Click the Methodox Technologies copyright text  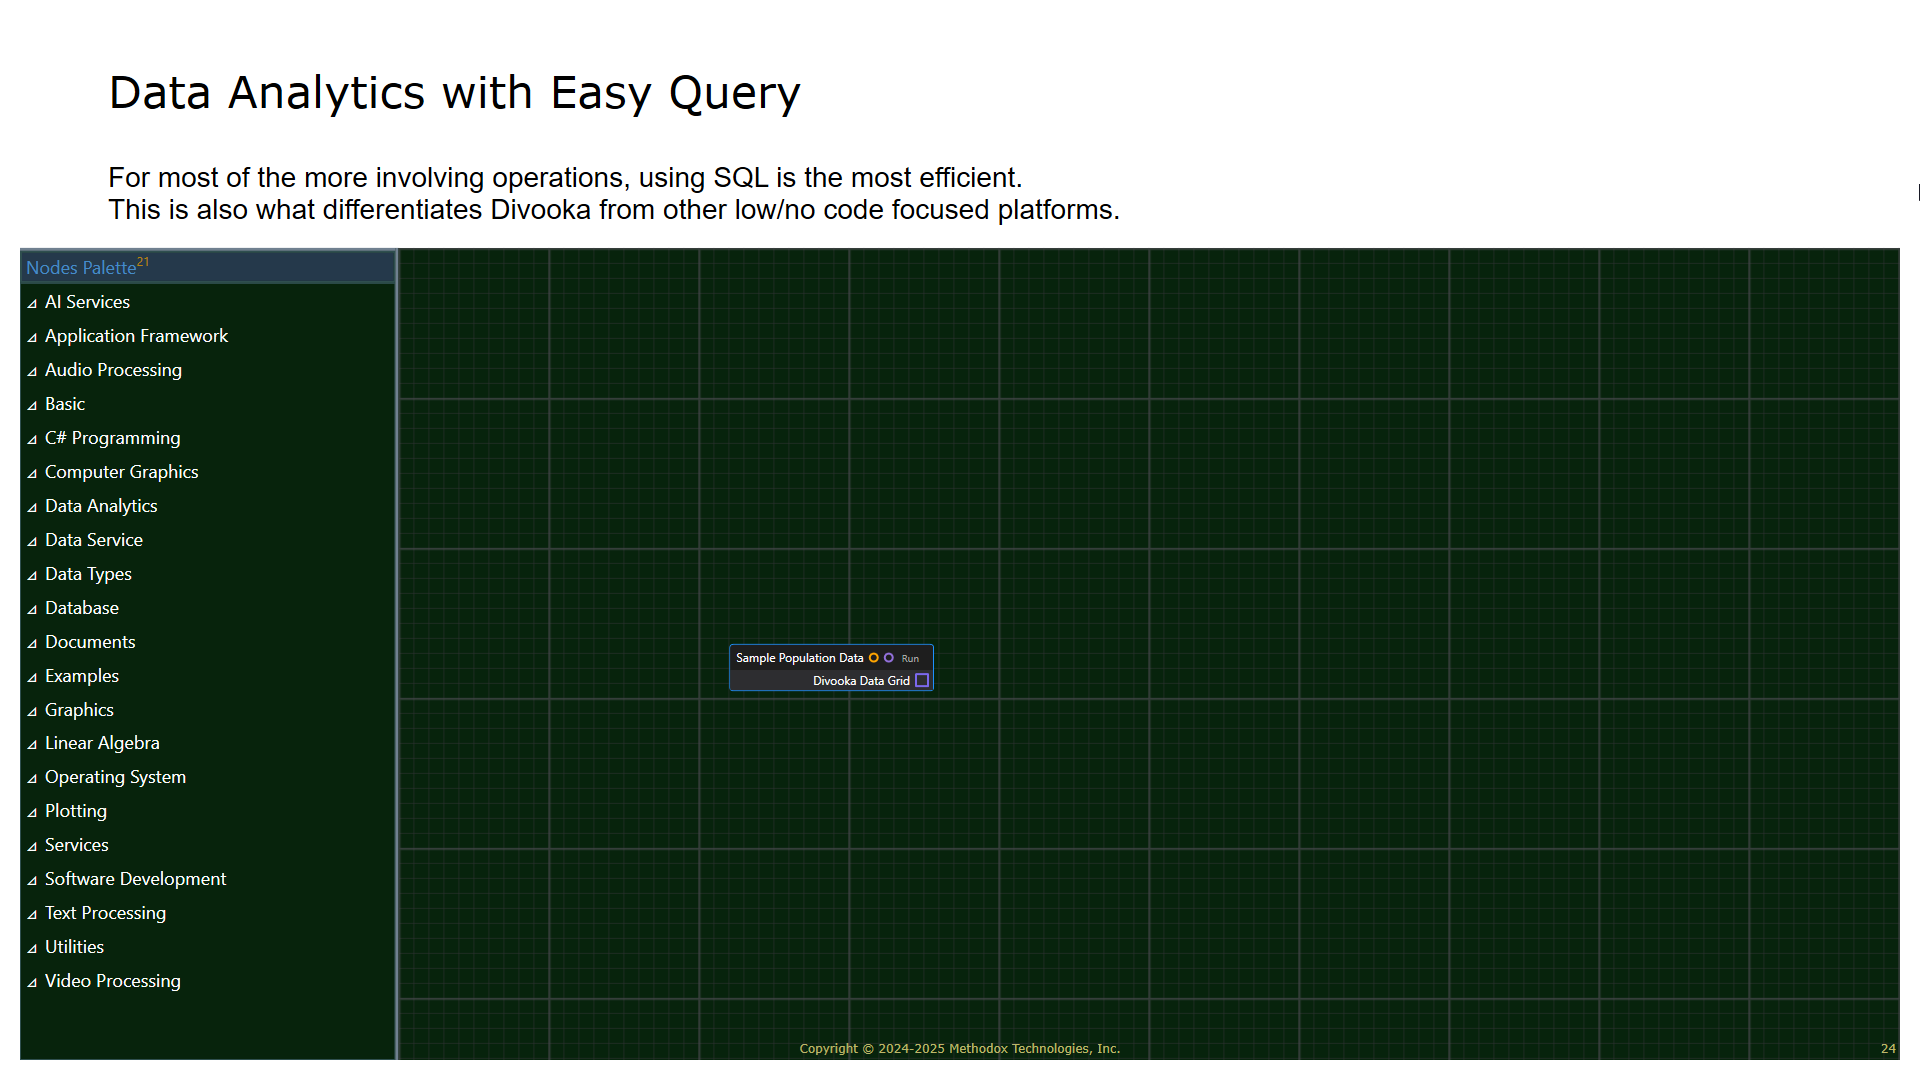pos(959,1049)
